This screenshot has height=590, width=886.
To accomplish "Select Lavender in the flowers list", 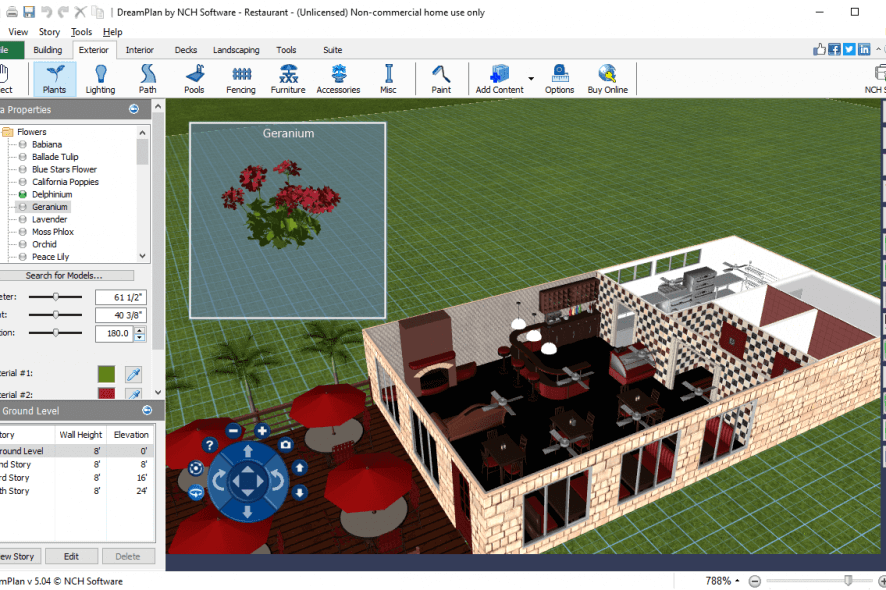I will tap(49, 219).
